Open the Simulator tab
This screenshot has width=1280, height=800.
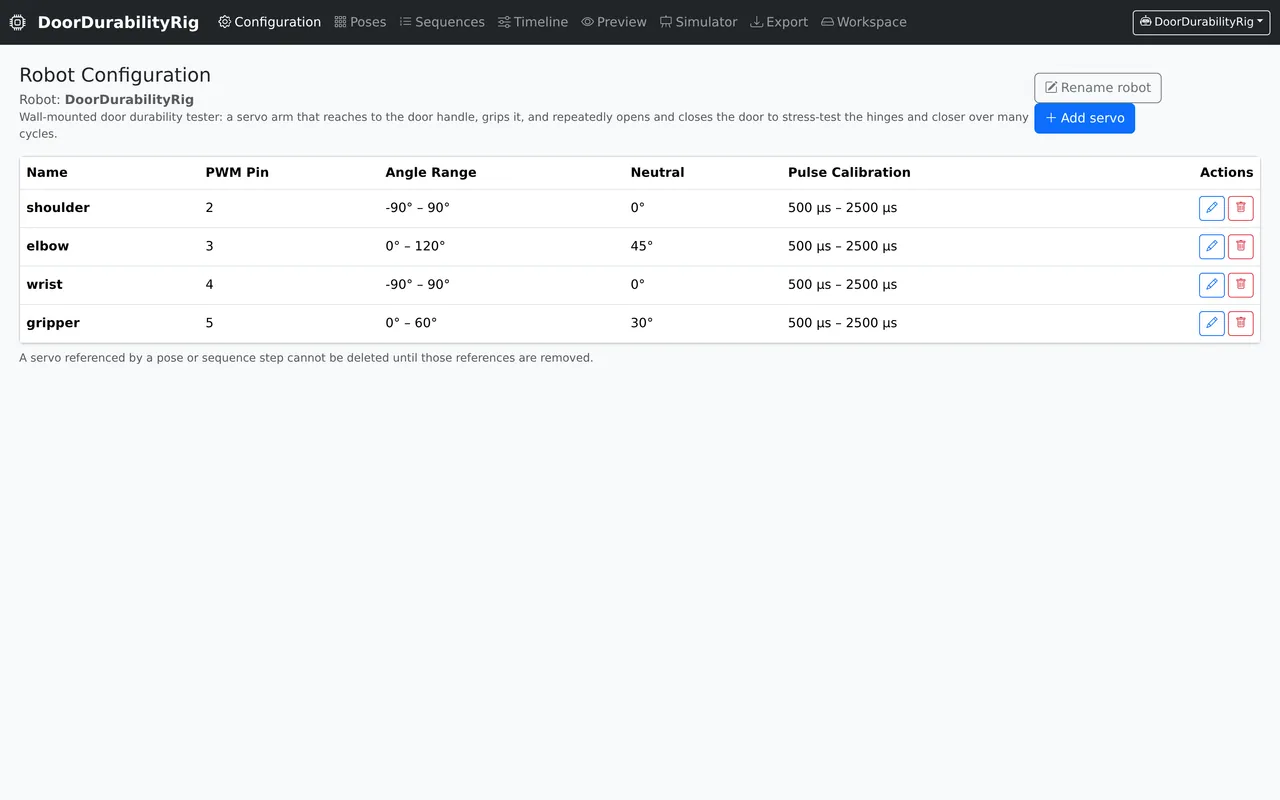(698, 22)
